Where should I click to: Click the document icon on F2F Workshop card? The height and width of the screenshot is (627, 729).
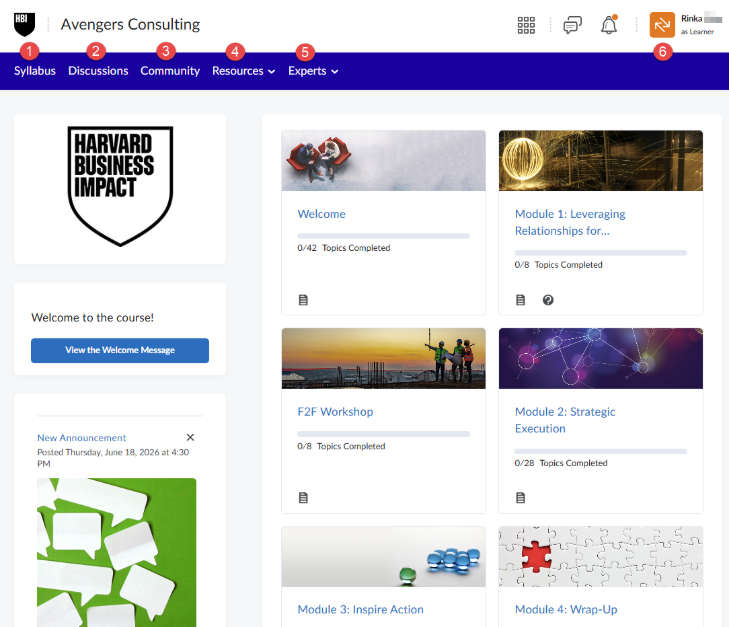coord(303,498)
